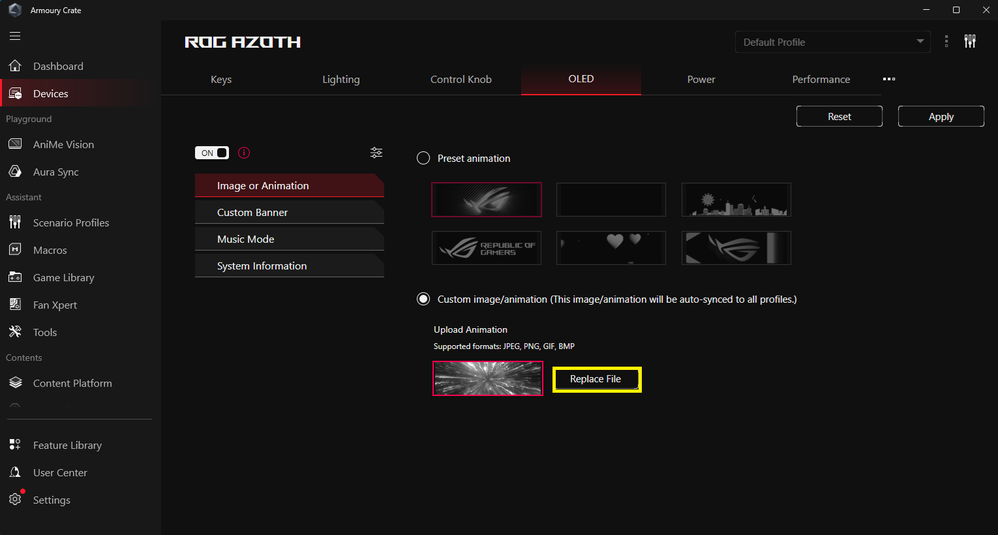Click the Content Platform icon
This screenshot has height=535, width=998.
[15, 382]
